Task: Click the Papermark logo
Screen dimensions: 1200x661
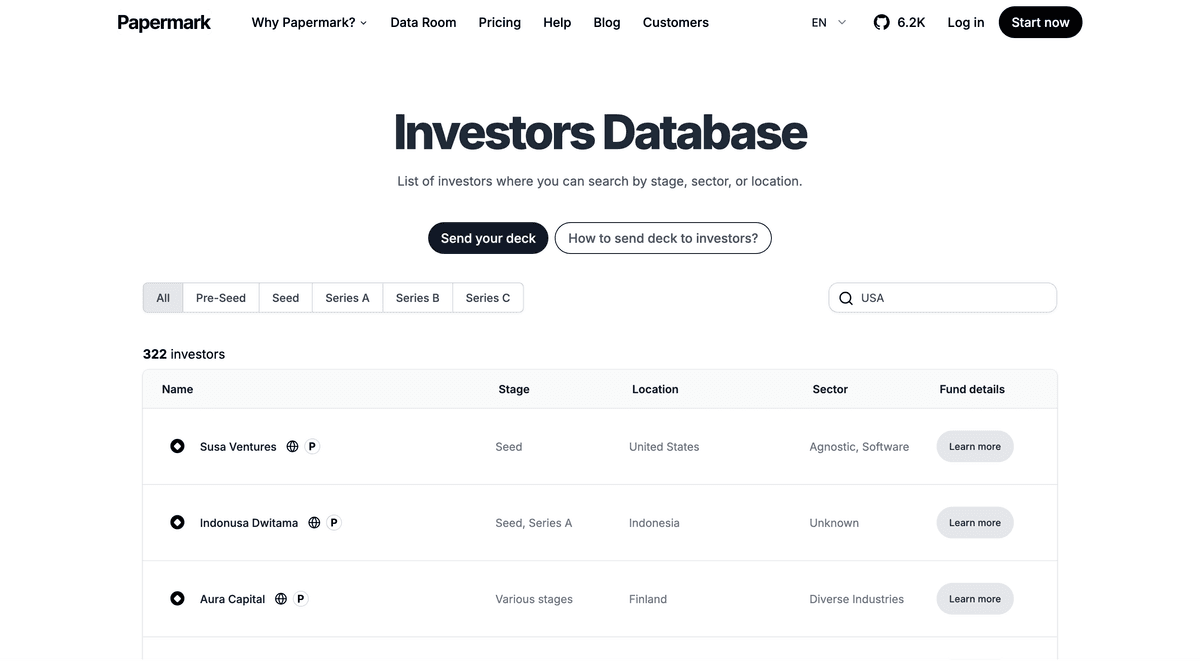Action: (x=163, y=21)
